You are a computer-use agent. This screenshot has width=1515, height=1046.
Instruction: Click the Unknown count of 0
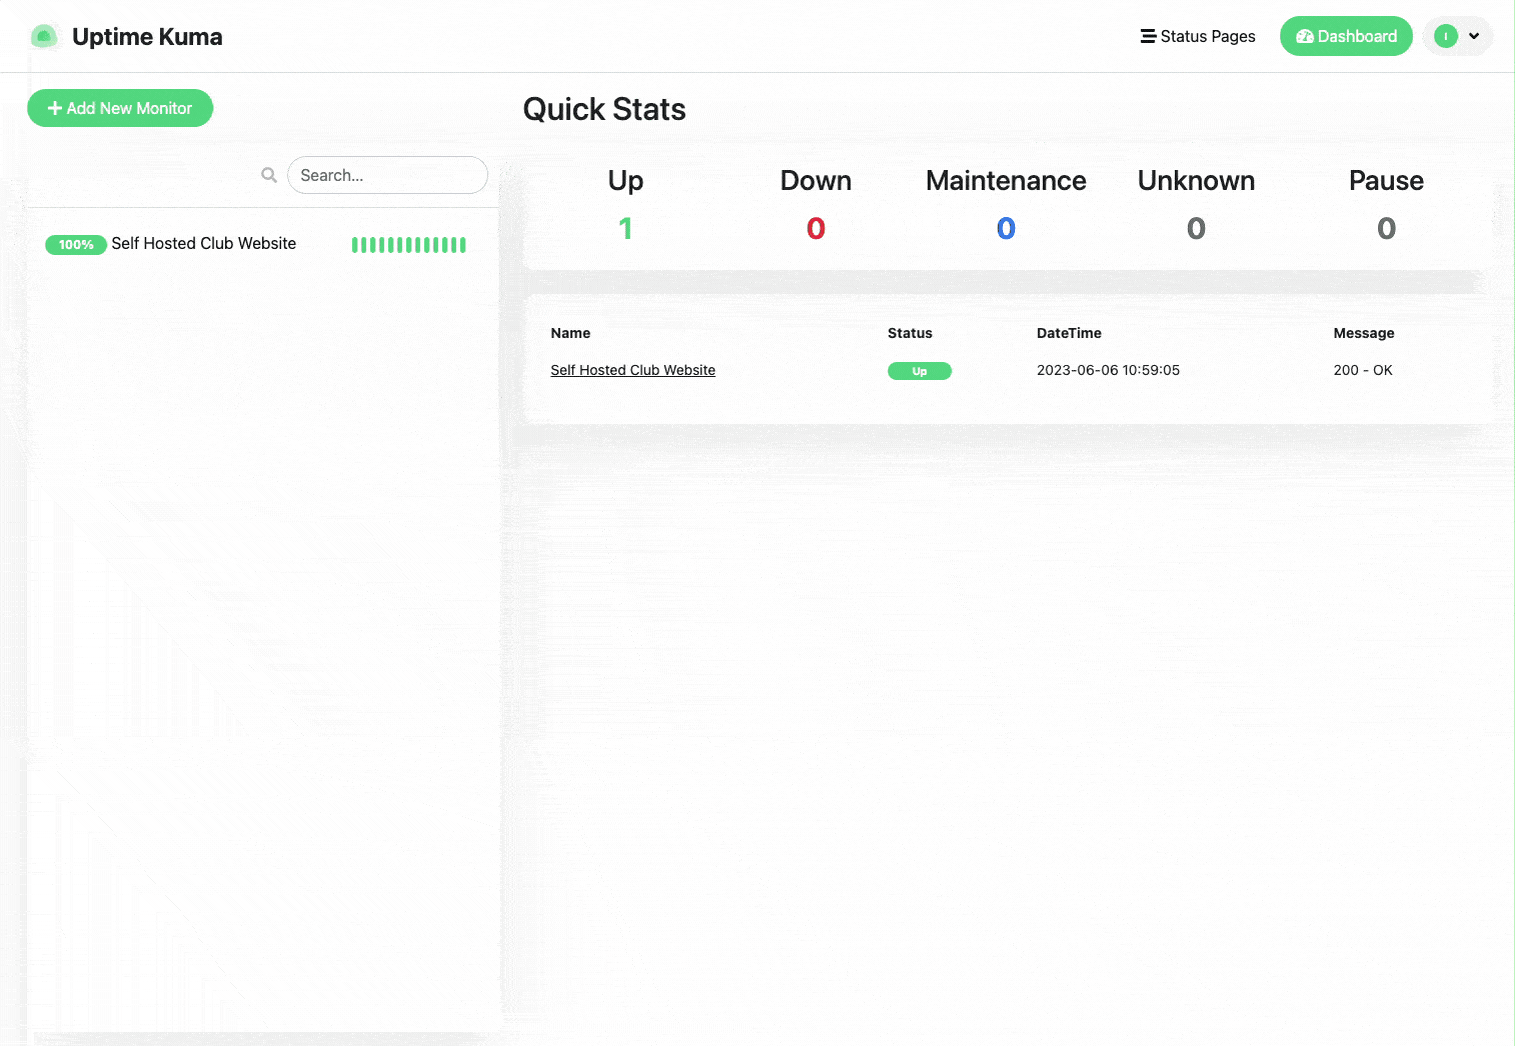1196,229
